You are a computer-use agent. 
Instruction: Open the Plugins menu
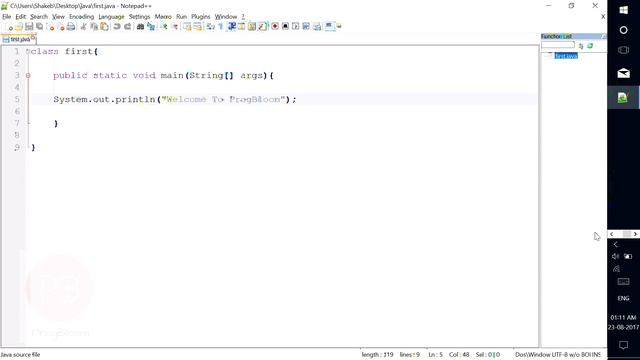coord(200,17)
